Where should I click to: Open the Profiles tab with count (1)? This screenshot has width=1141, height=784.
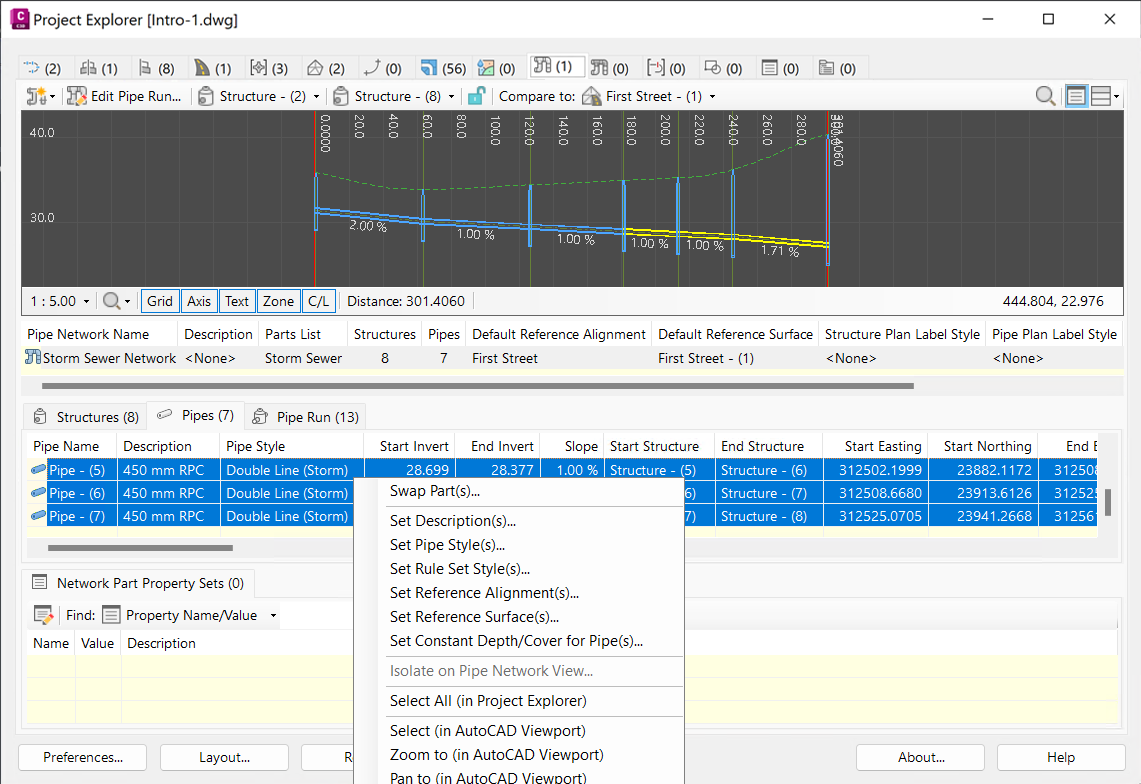pos(99,68)
